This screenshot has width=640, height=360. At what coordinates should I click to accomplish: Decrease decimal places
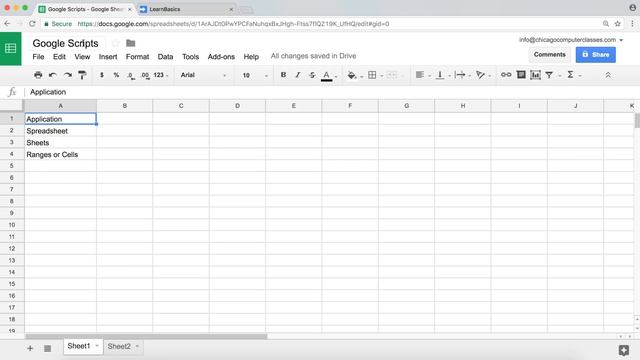pos(131,75)
